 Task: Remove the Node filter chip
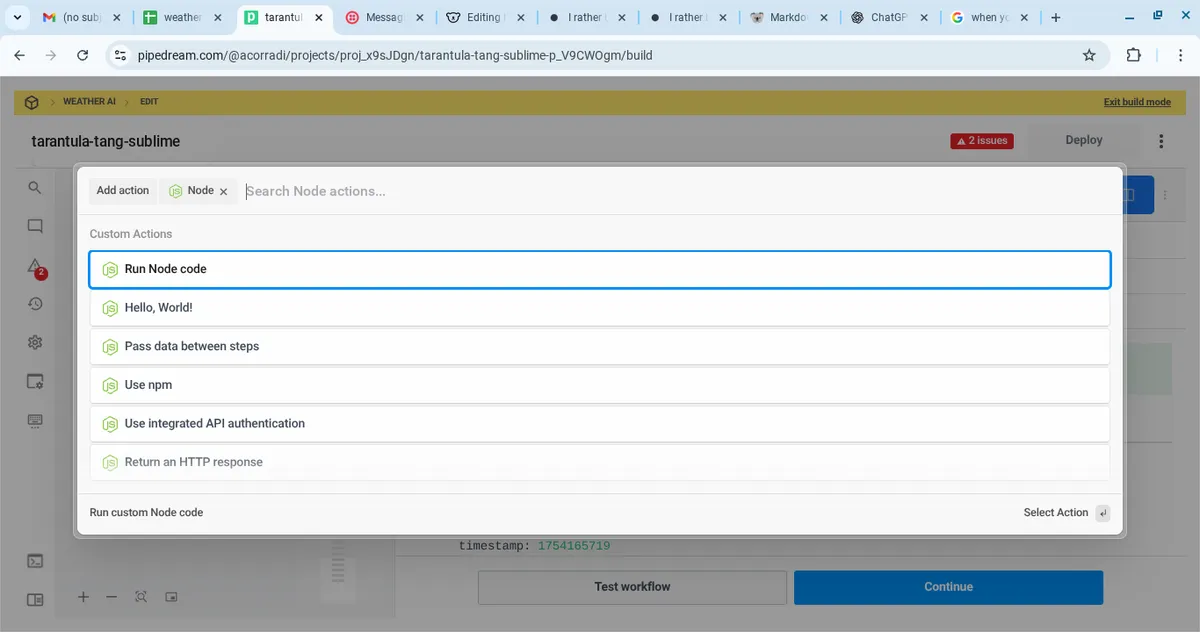[223, 191]
